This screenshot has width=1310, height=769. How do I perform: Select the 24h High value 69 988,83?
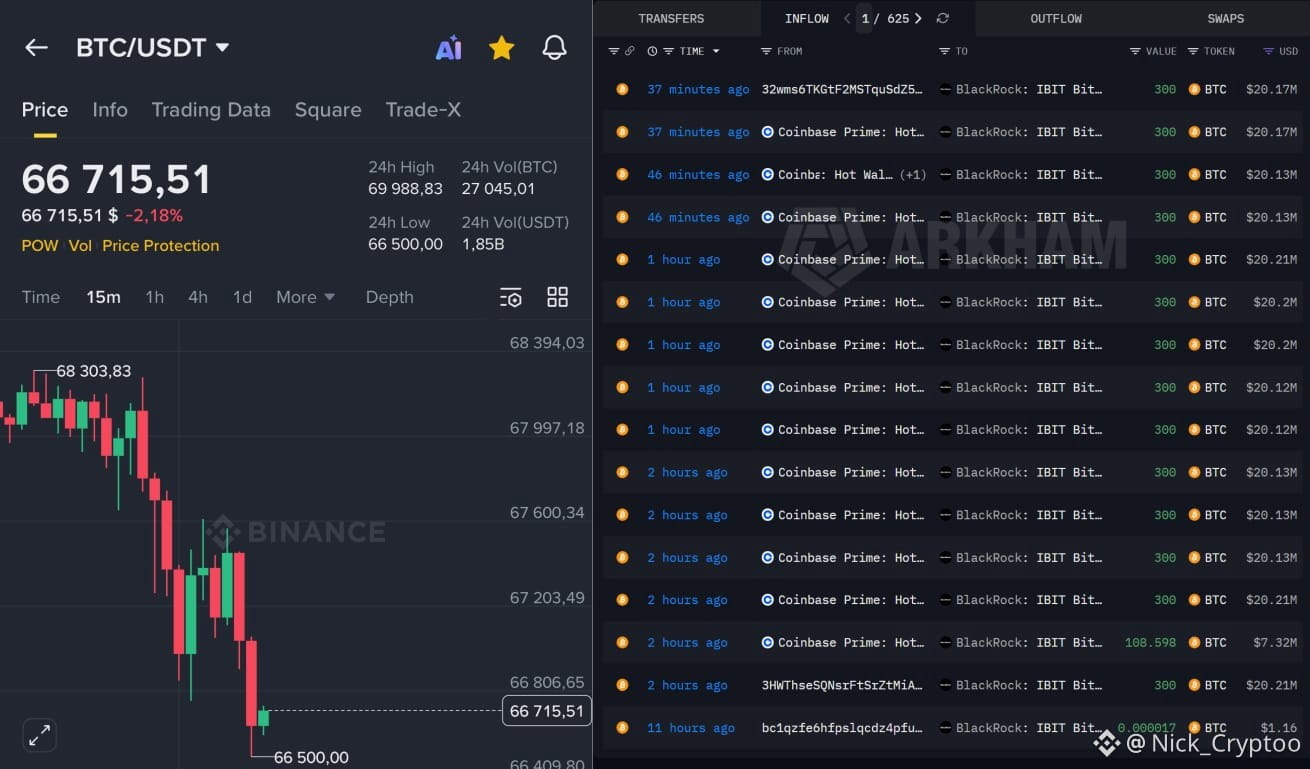pos(405,189)
